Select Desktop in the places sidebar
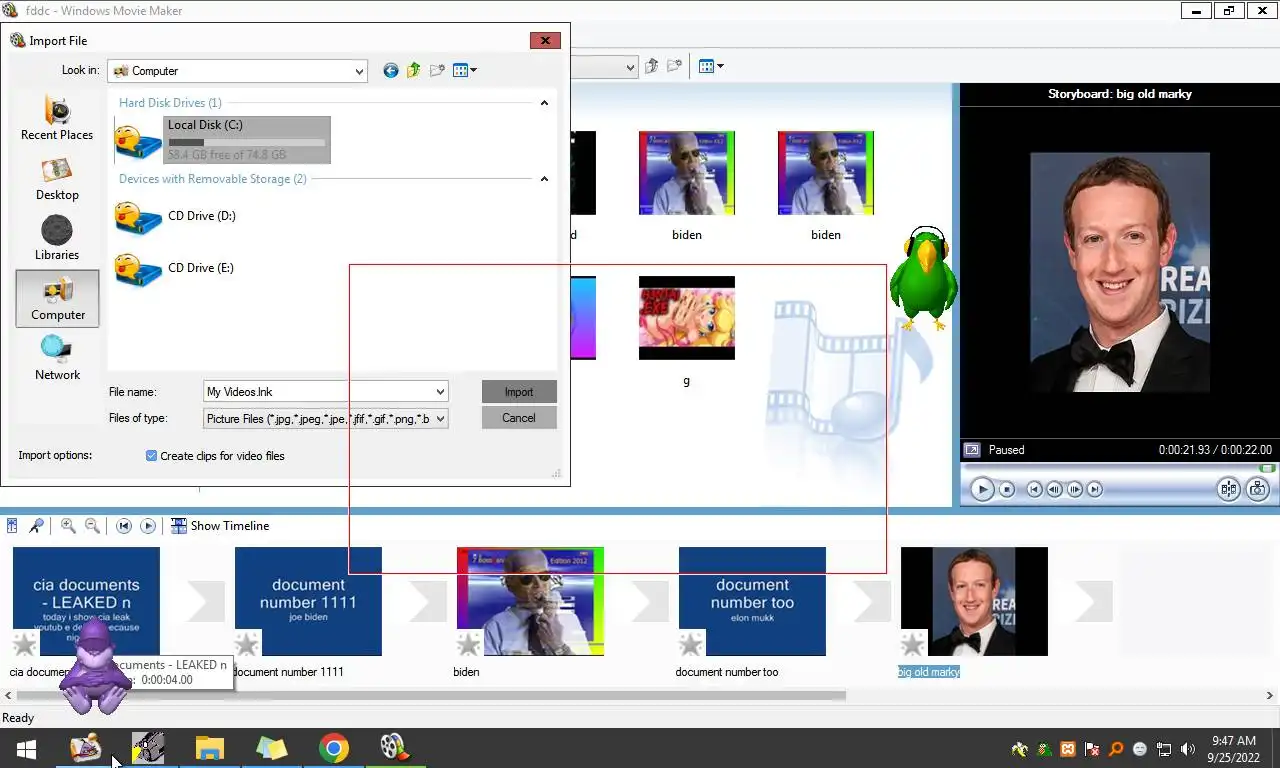Screen dimensions: 1280x768 [57, 180]
